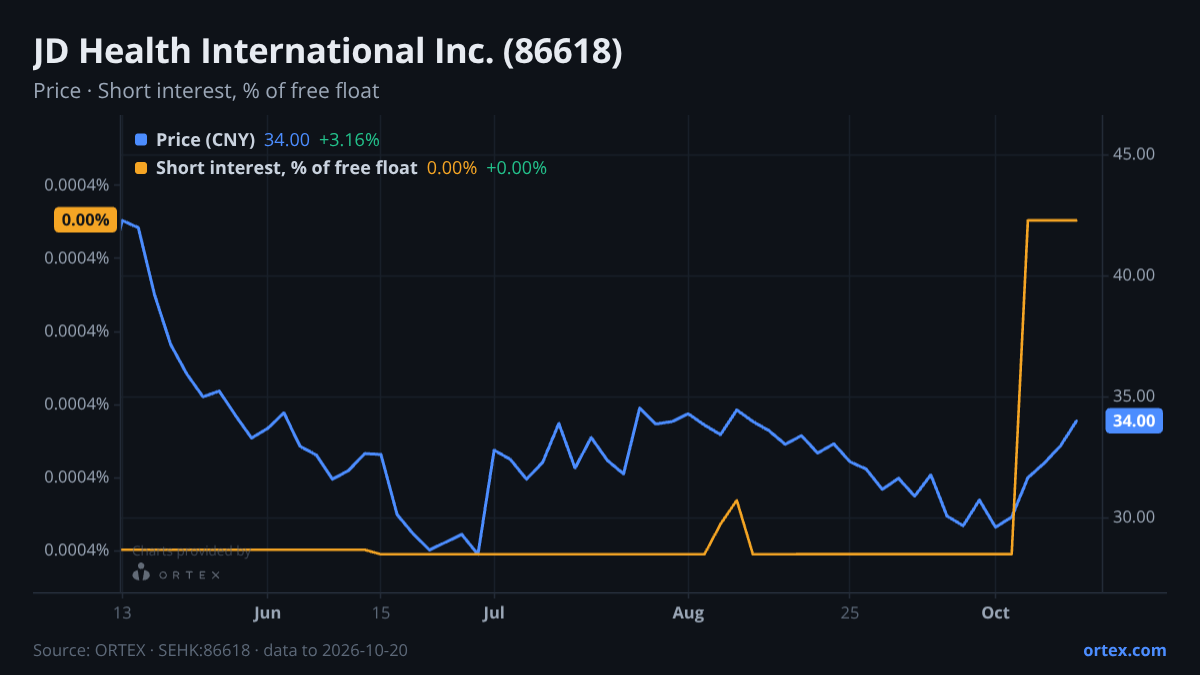Click the blue 34.00 price axis tag
This screenshot has height=675, width=1200.
1134,421
